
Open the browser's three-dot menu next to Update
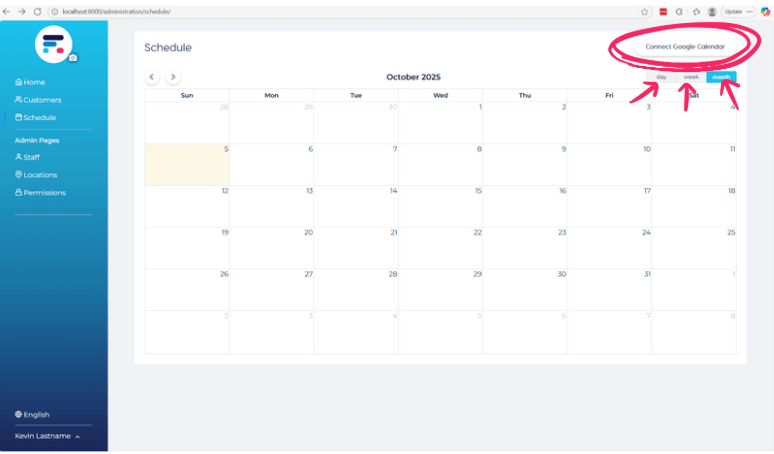tap(749, 11)
